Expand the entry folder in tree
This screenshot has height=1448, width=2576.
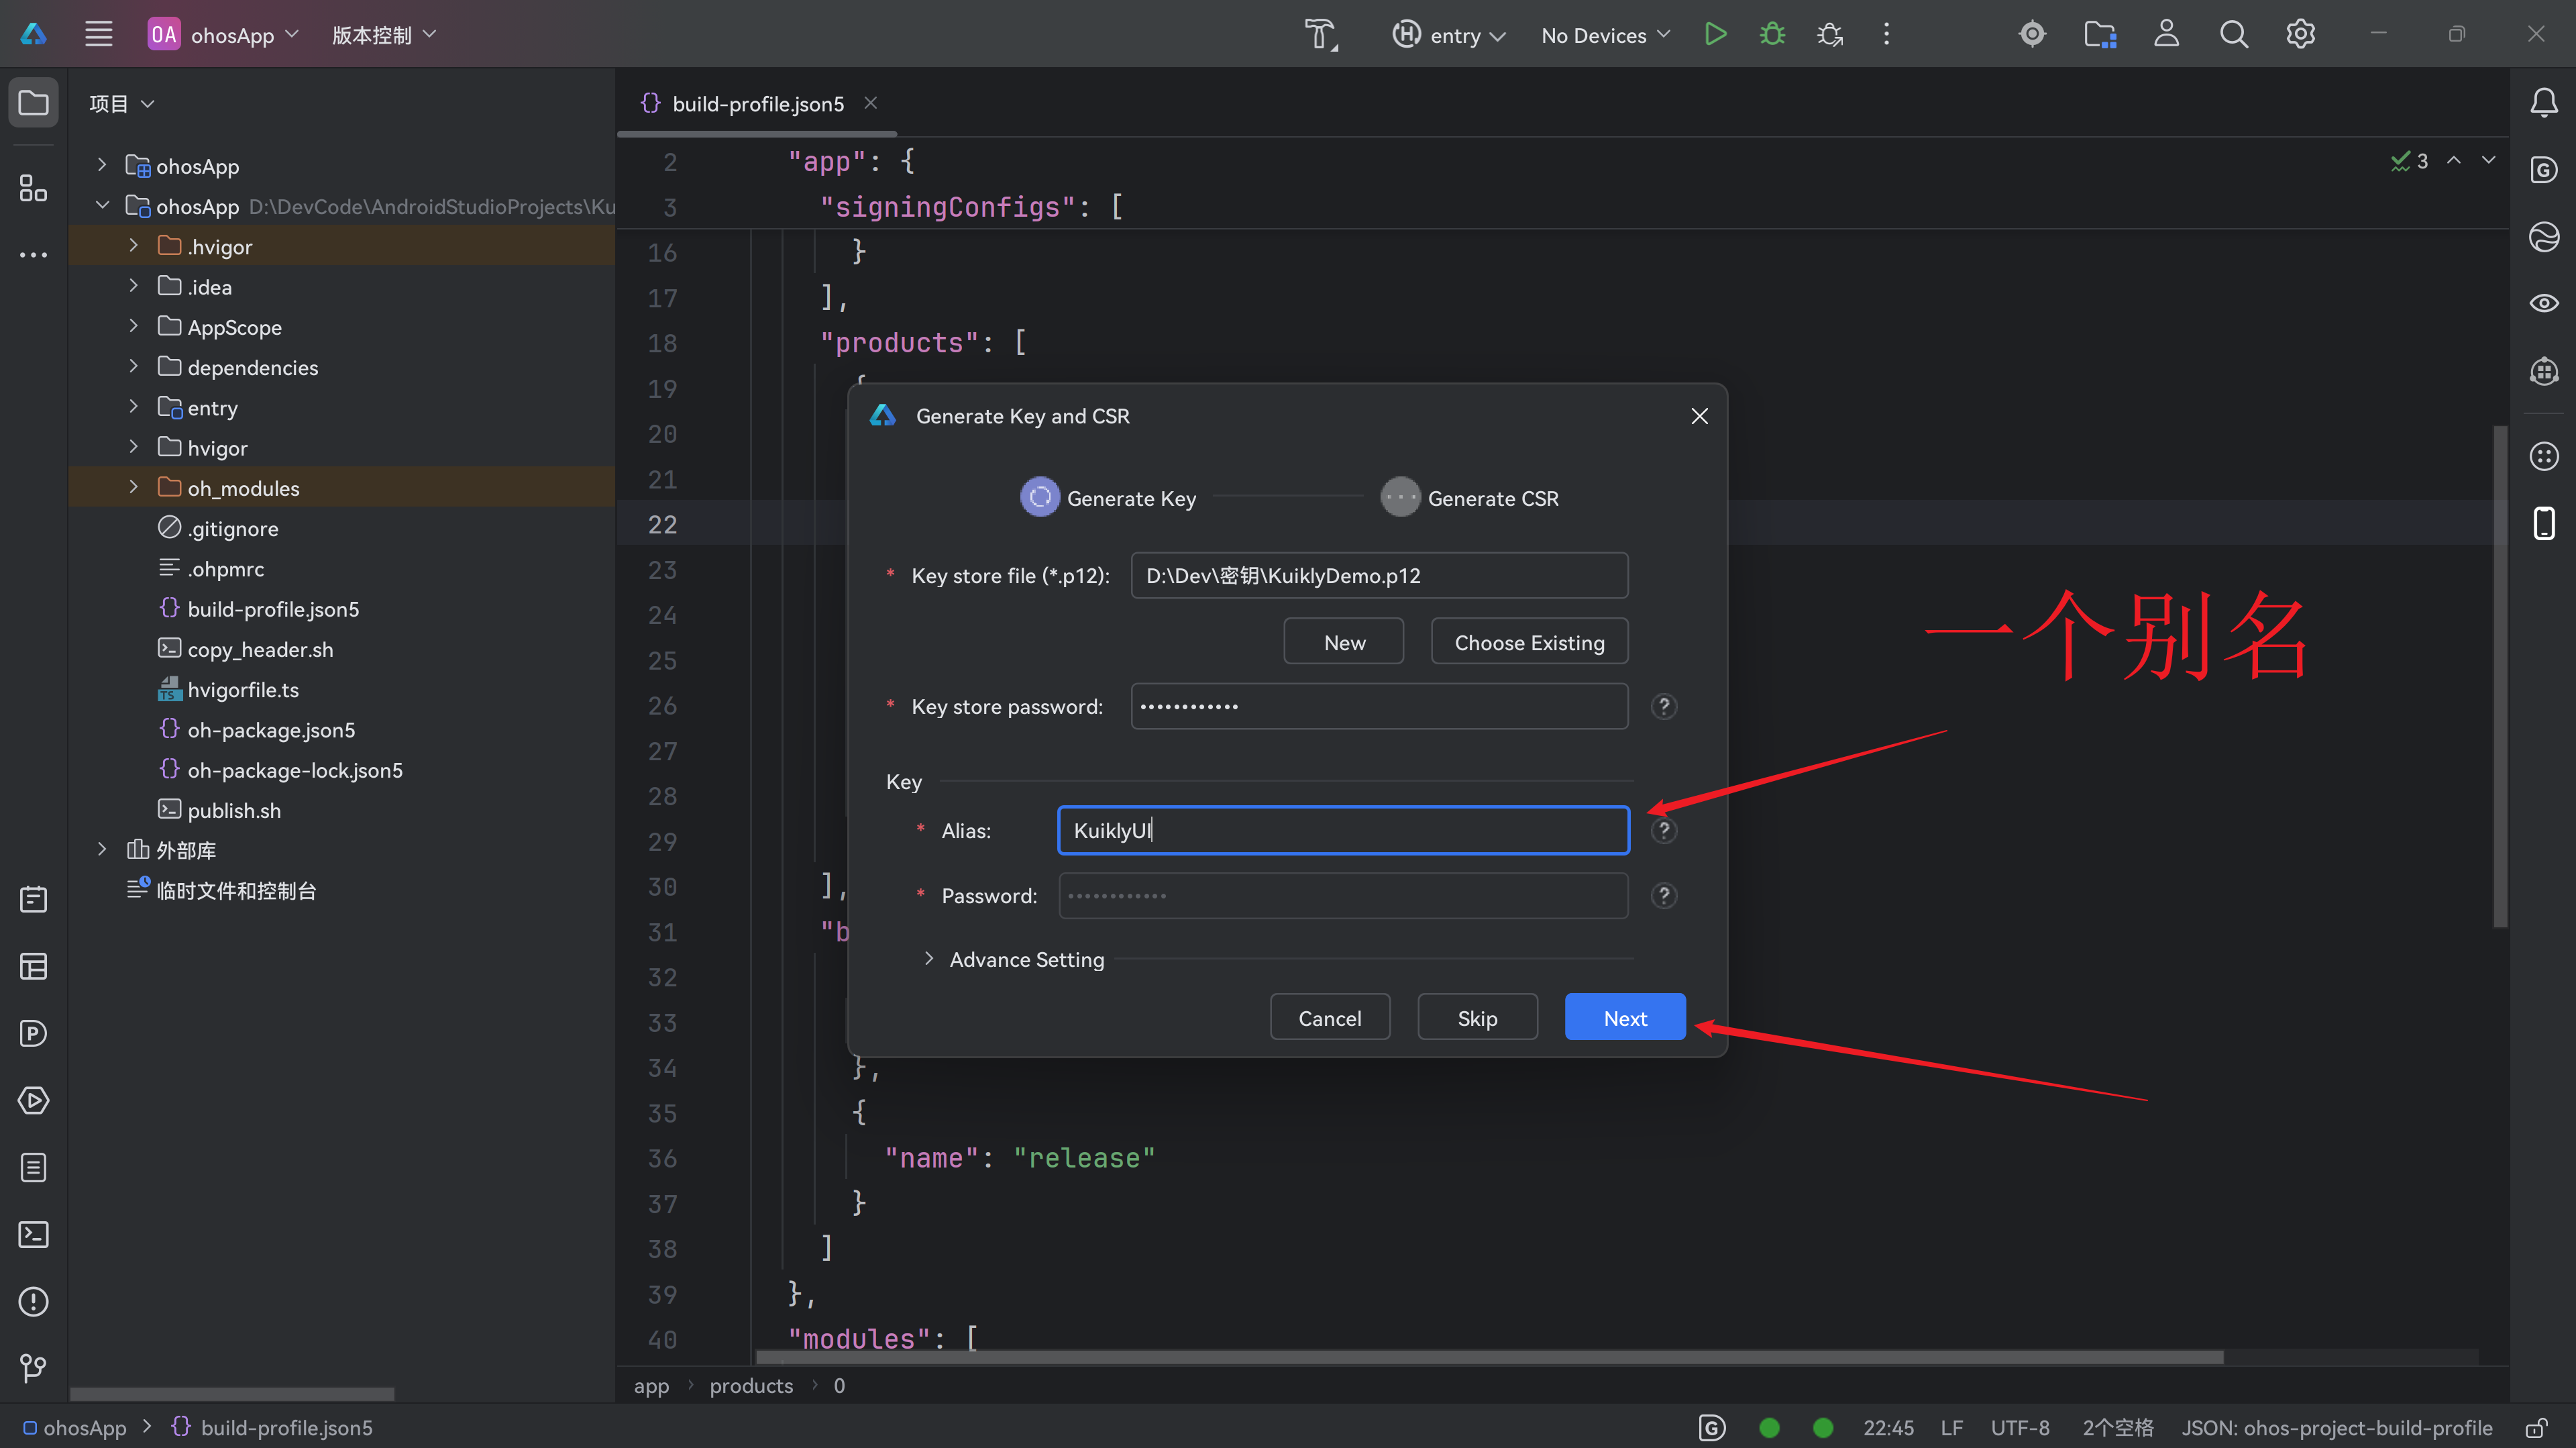[x=133, y=407]
